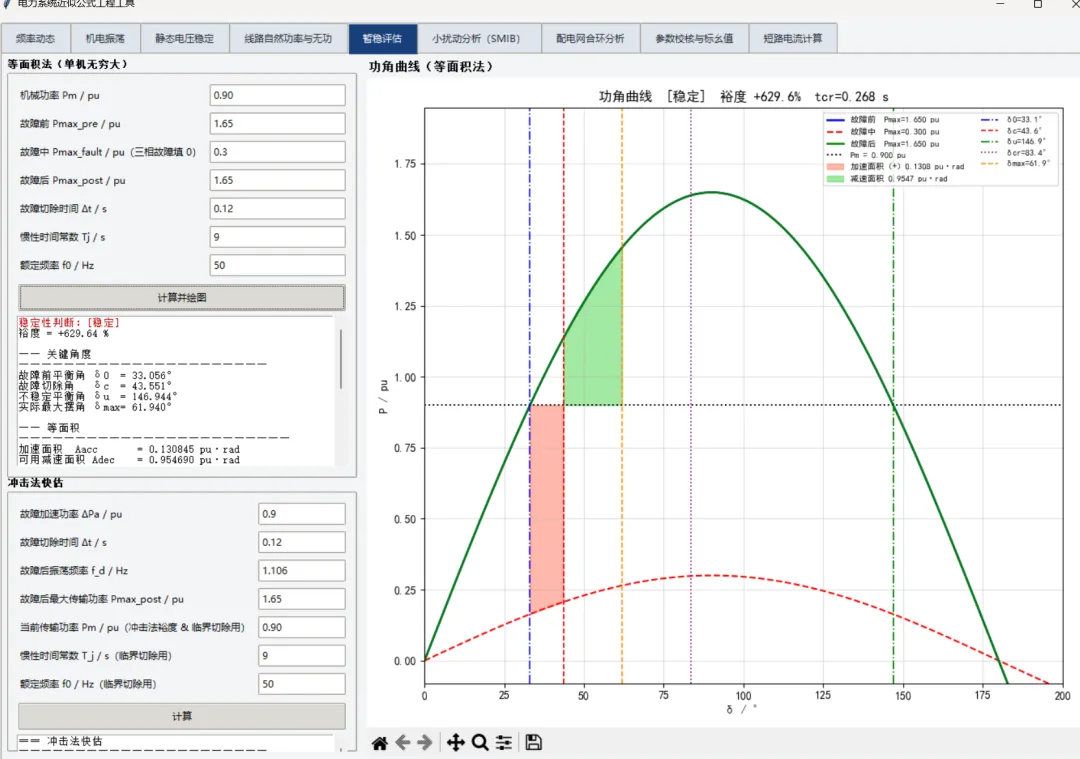Click the 故障前 Pmax_pre input field

[x=278, y=123]
